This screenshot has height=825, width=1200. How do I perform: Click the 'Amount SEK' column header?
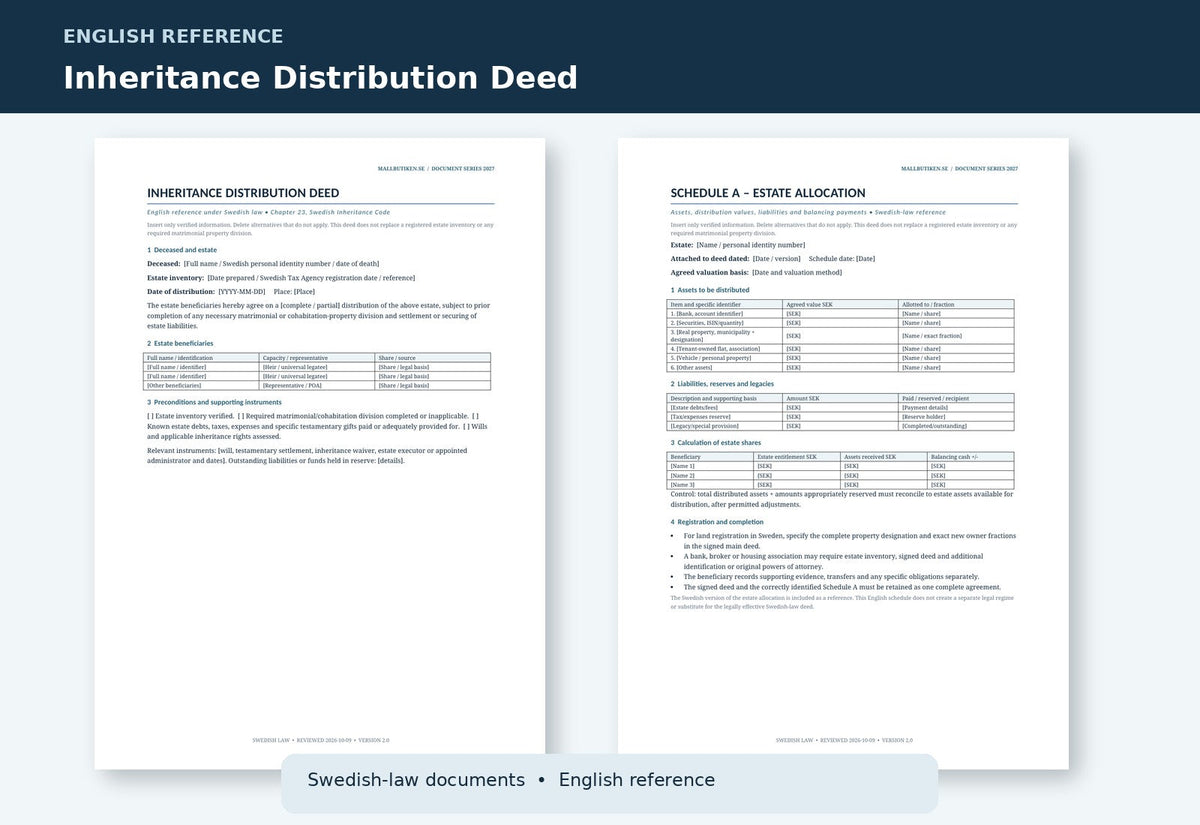[x=841, y=398]
